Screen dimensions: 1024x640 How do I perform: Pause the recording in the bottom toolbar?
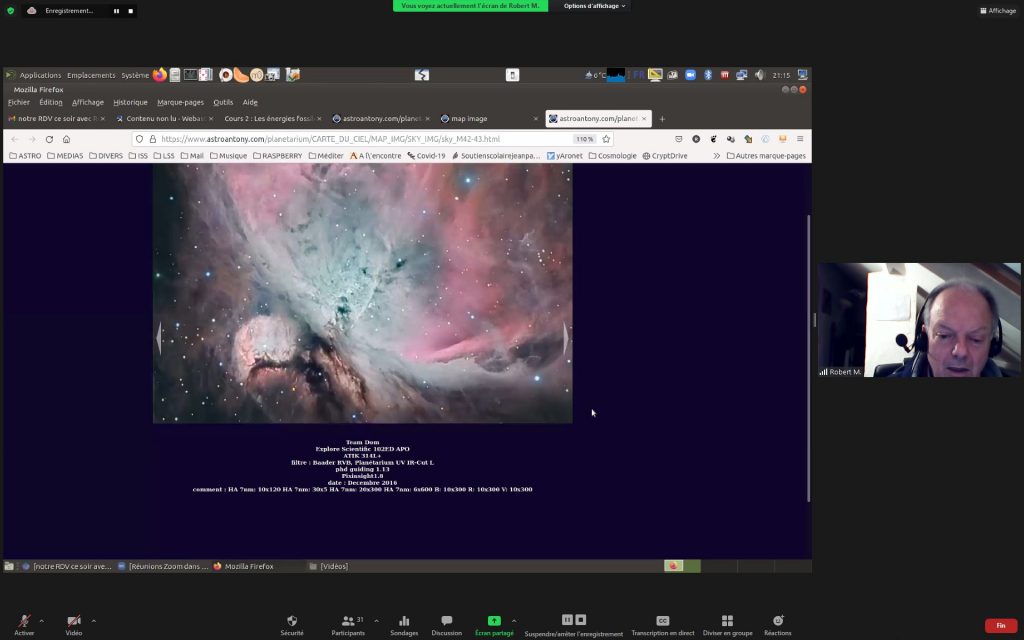coord(567,619)
